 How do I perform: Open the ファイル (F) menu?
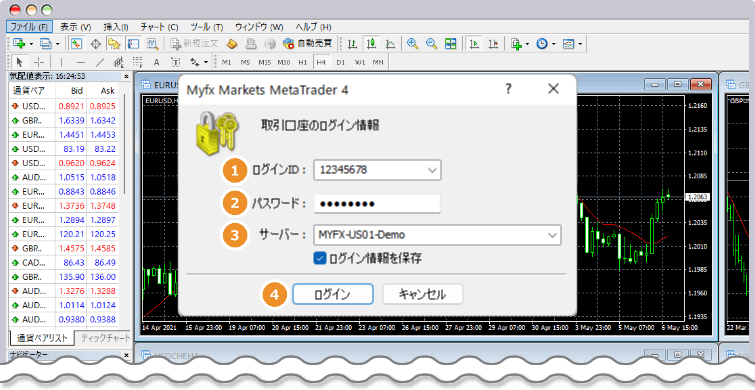(29, 27)
